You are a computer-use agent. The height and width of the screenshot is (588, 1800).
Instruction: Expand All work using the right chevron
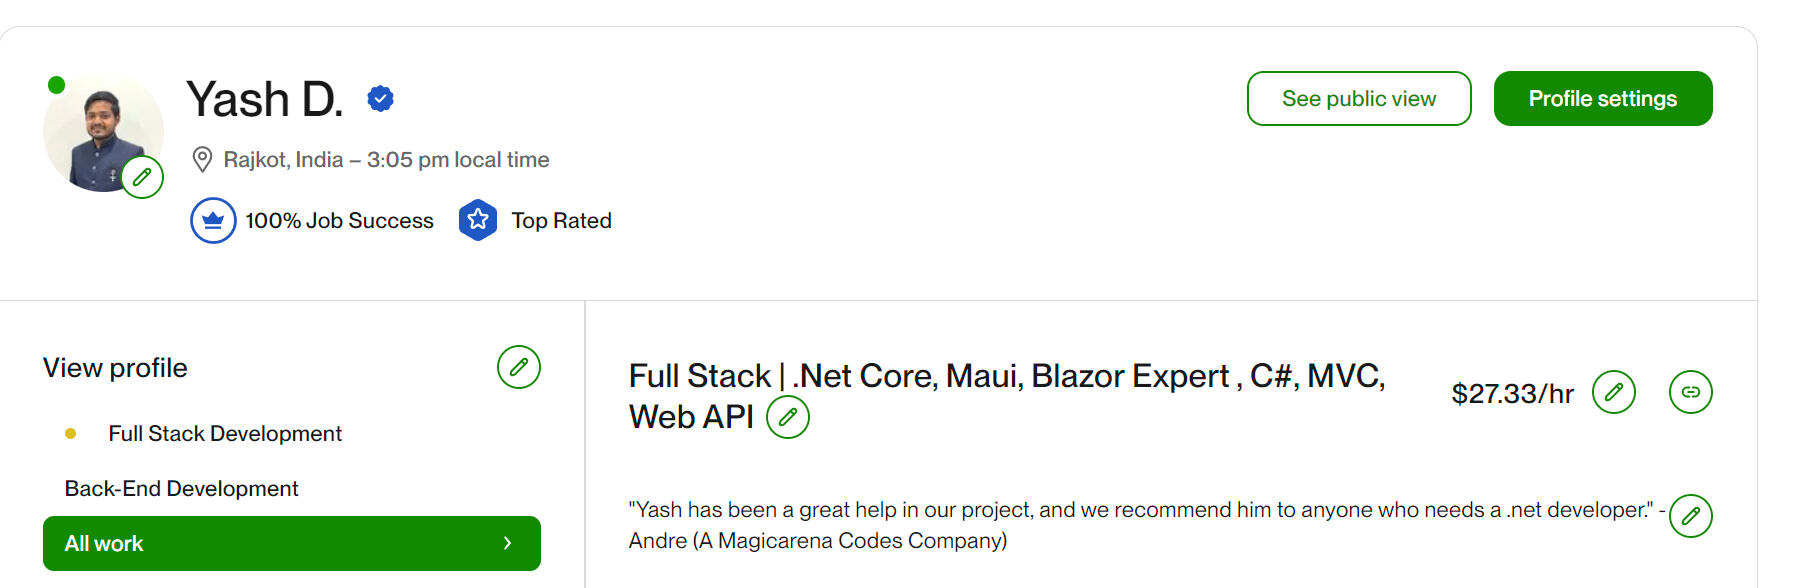(x=507, y=543)
